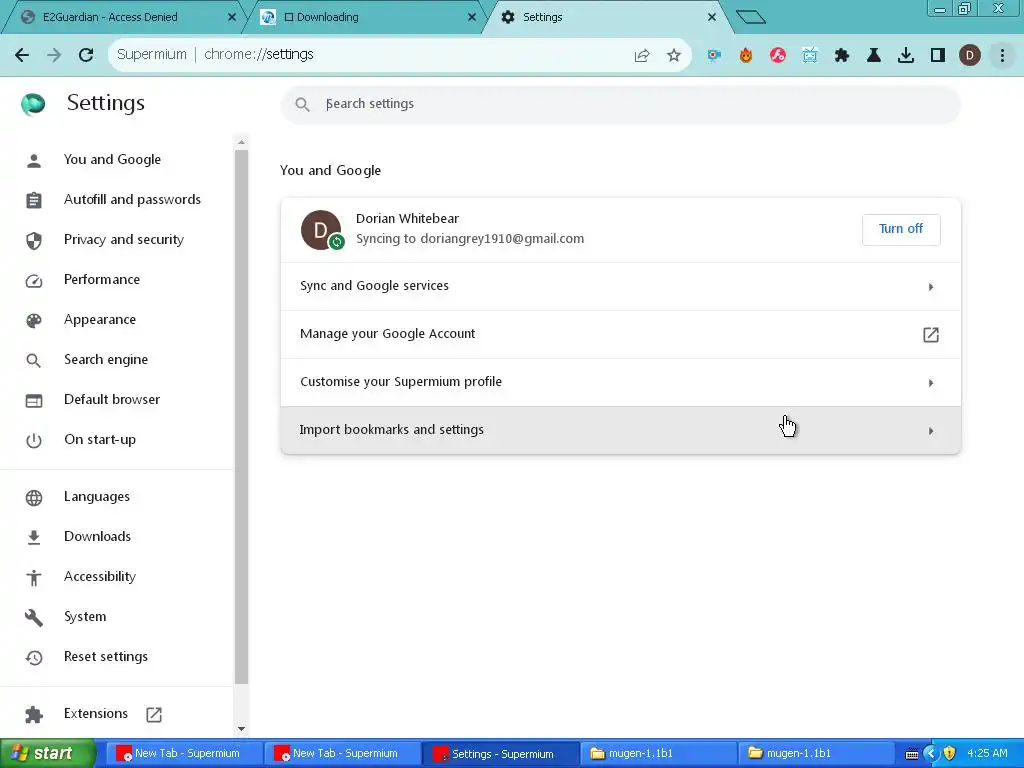Expand Customise your Supermium profile row

(620, 383)
